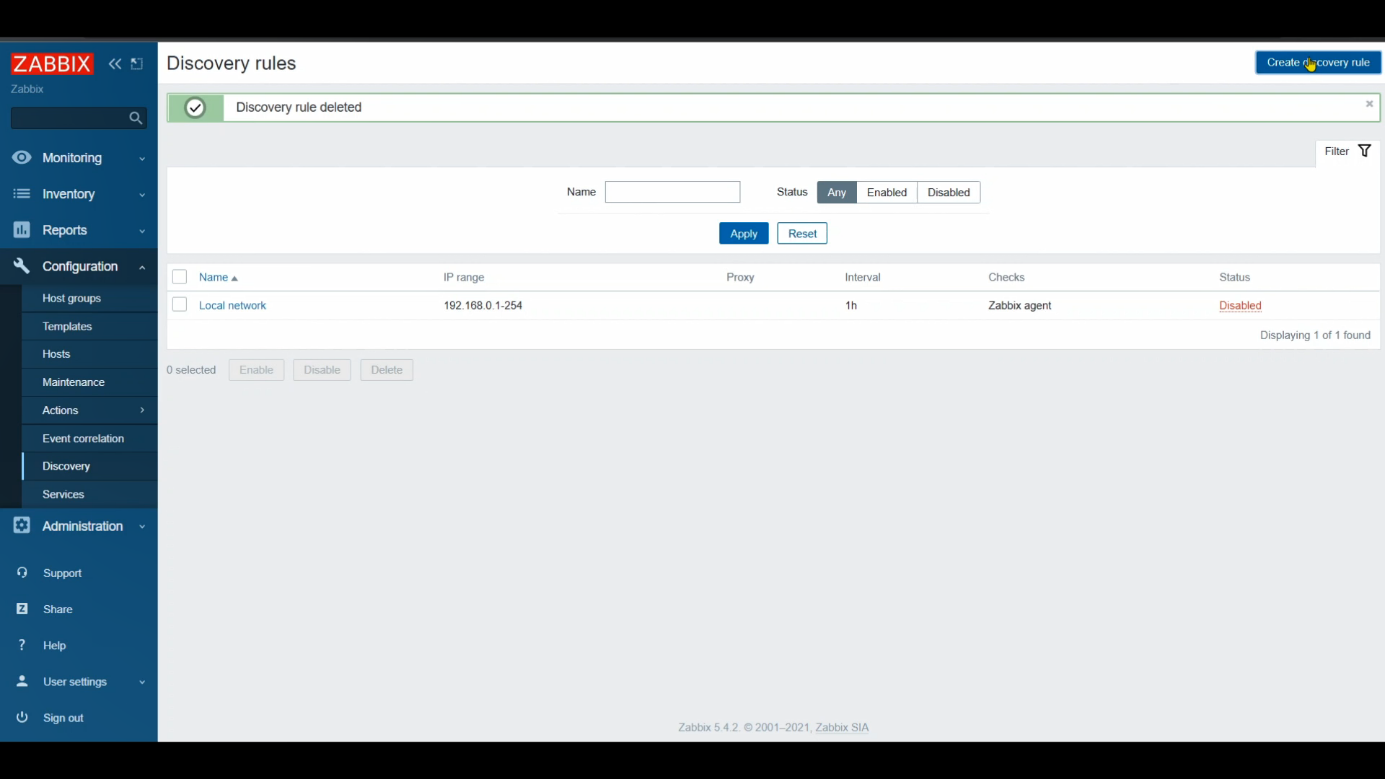Click the Displaying 1 of 1 found text
Image resolution: width=1385 pixels, height=779 pixels.
tap(1315, 335)
